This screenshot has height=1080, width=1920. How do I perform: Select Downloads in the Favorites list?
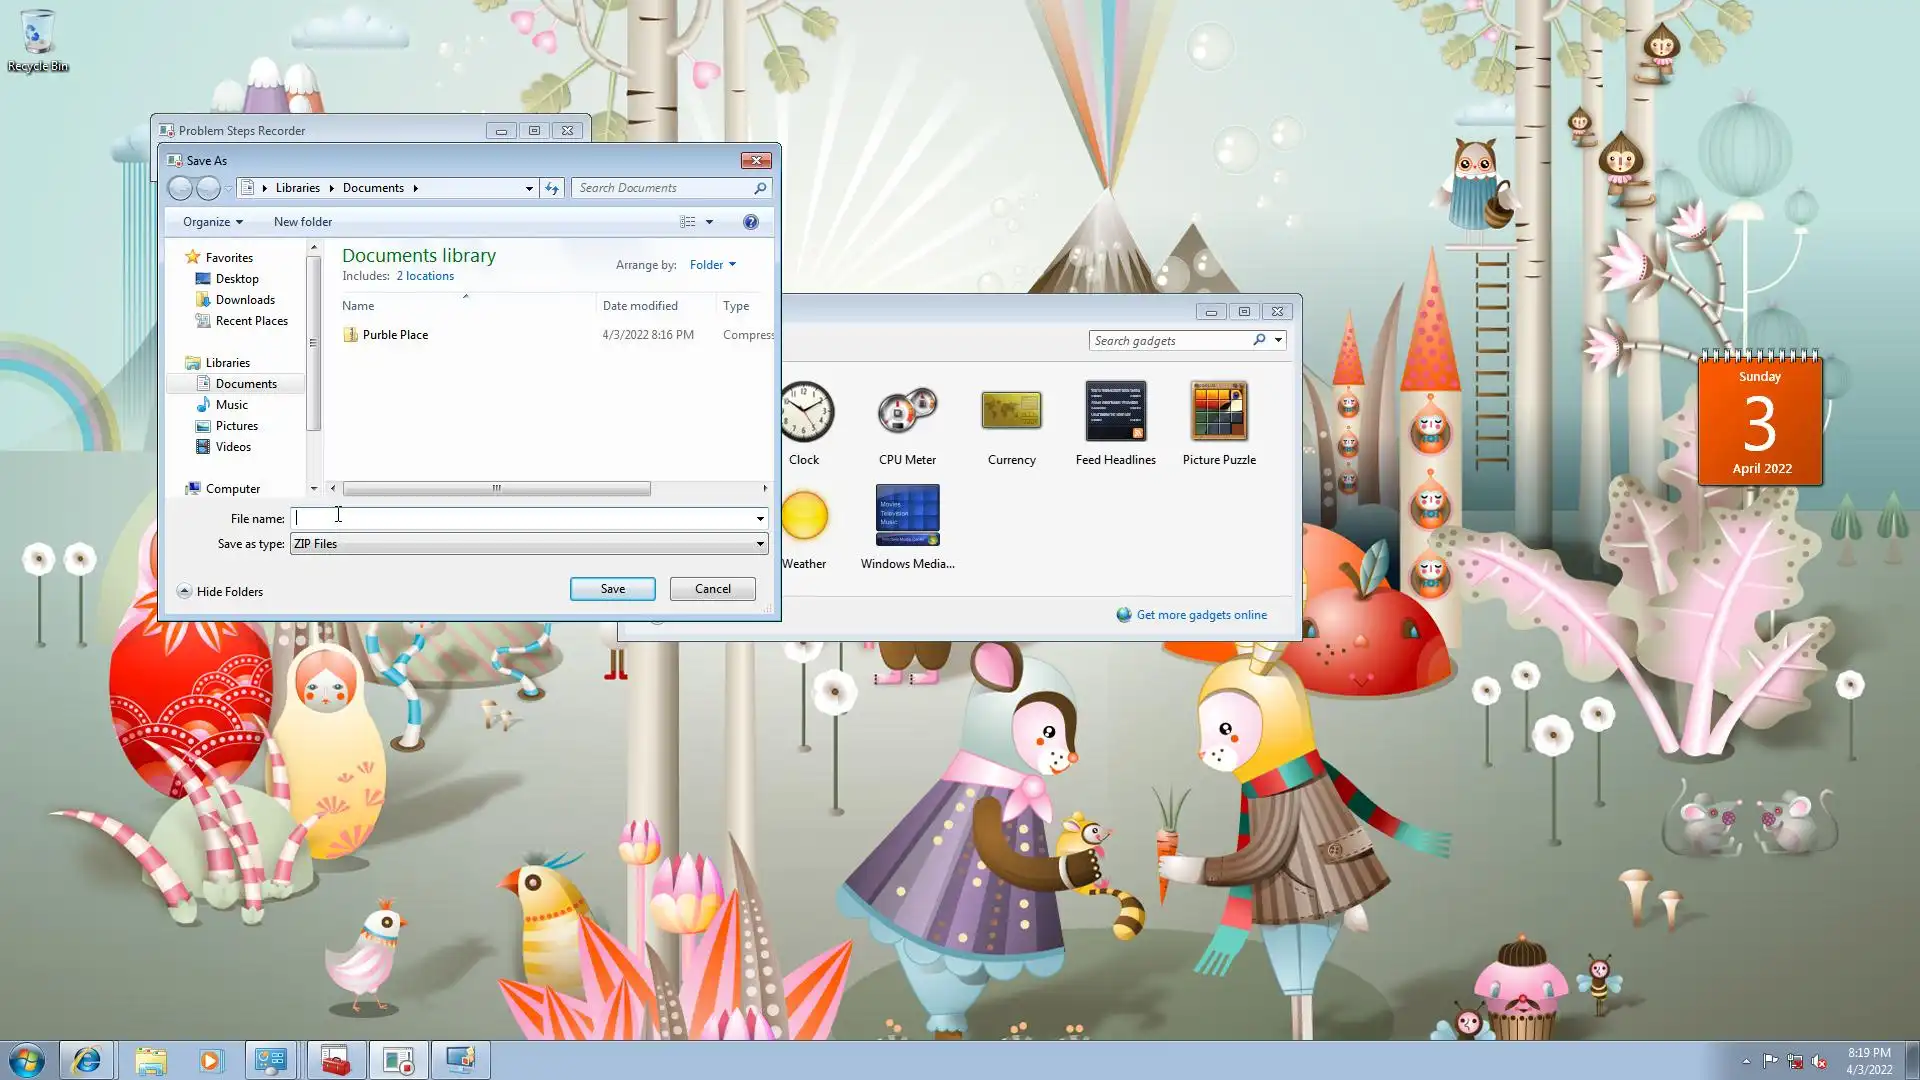point(245,300)
